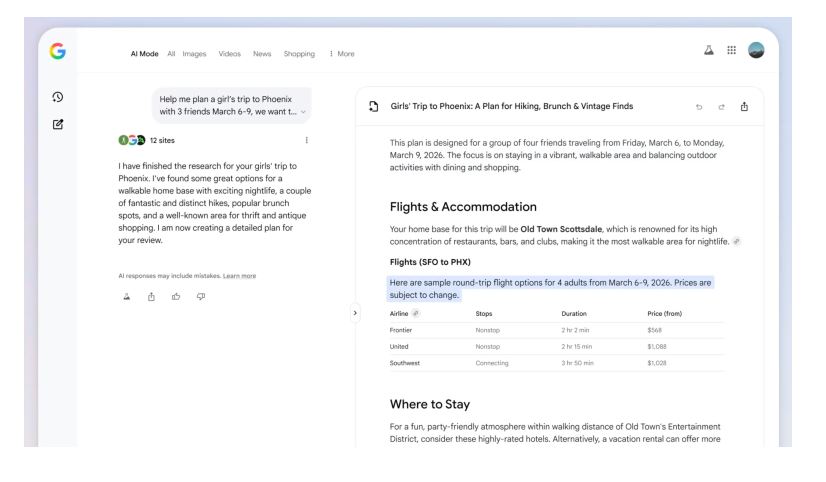Screen dimensions: 826x482
Task: Collapse the panel with arrow handle
Action: click(355, 313)
